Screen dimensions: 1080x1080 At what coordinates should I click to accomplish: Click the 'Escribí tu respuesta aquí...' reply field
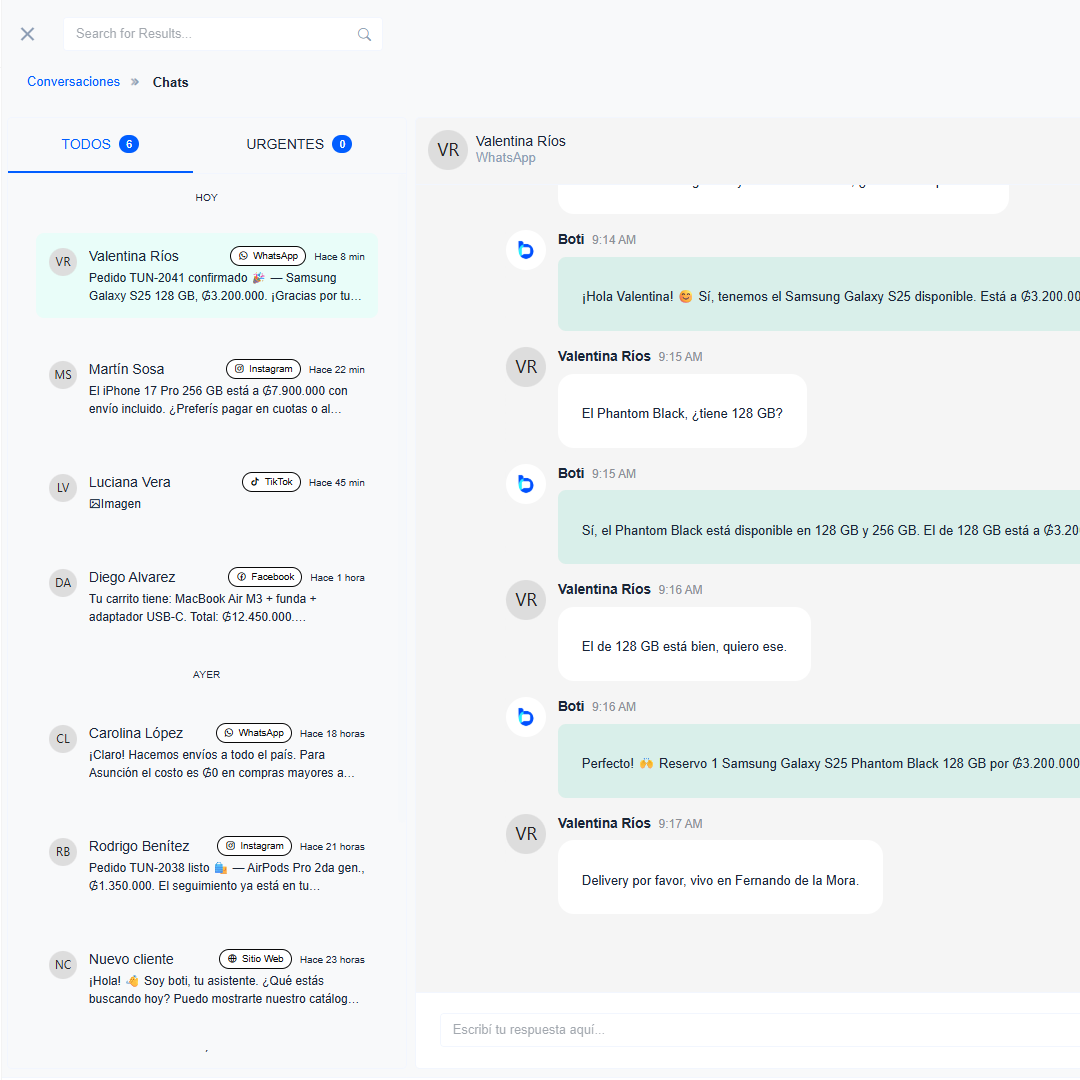pos(760,1030)
